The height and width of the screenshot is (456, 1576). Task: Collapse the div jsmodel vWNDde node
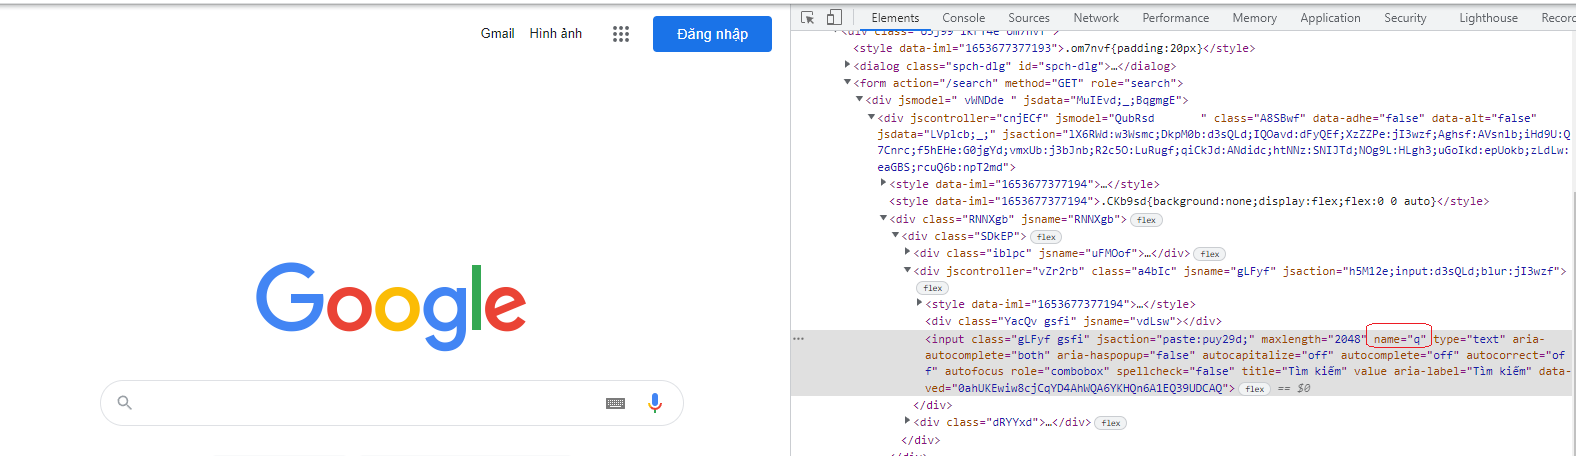click(859, 100)
